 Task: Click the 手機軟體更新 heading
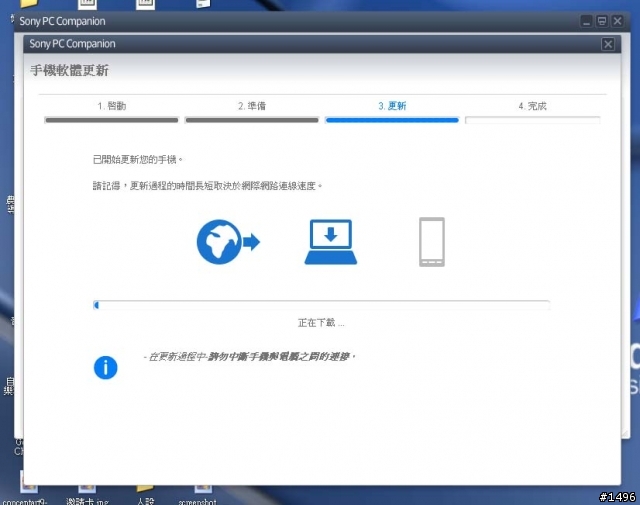click(x=69, y=70)
